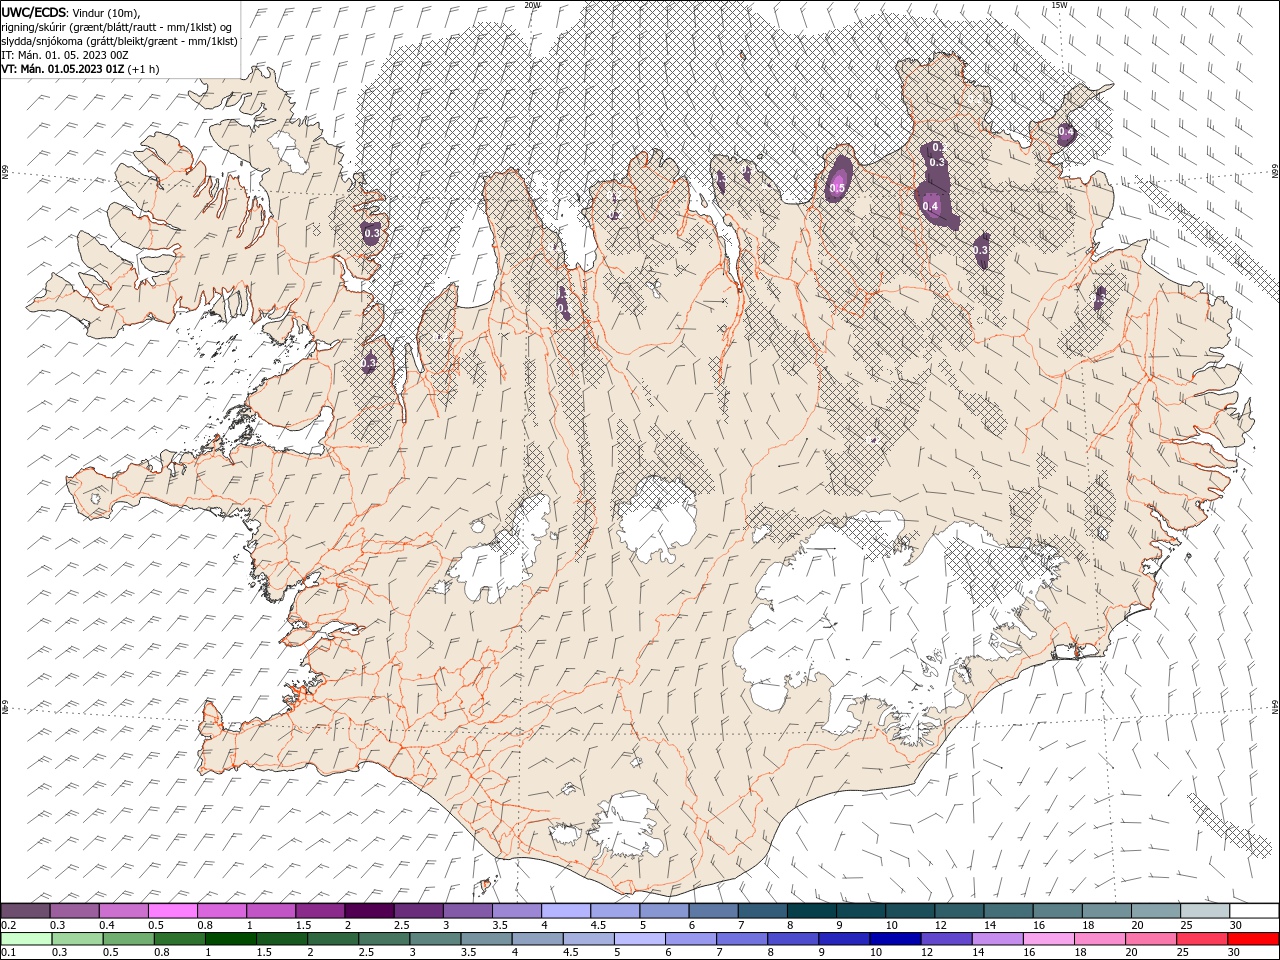
Task: Click the lavender snow swatch between 4 and 4.5
Action: [x=565, y=911]
